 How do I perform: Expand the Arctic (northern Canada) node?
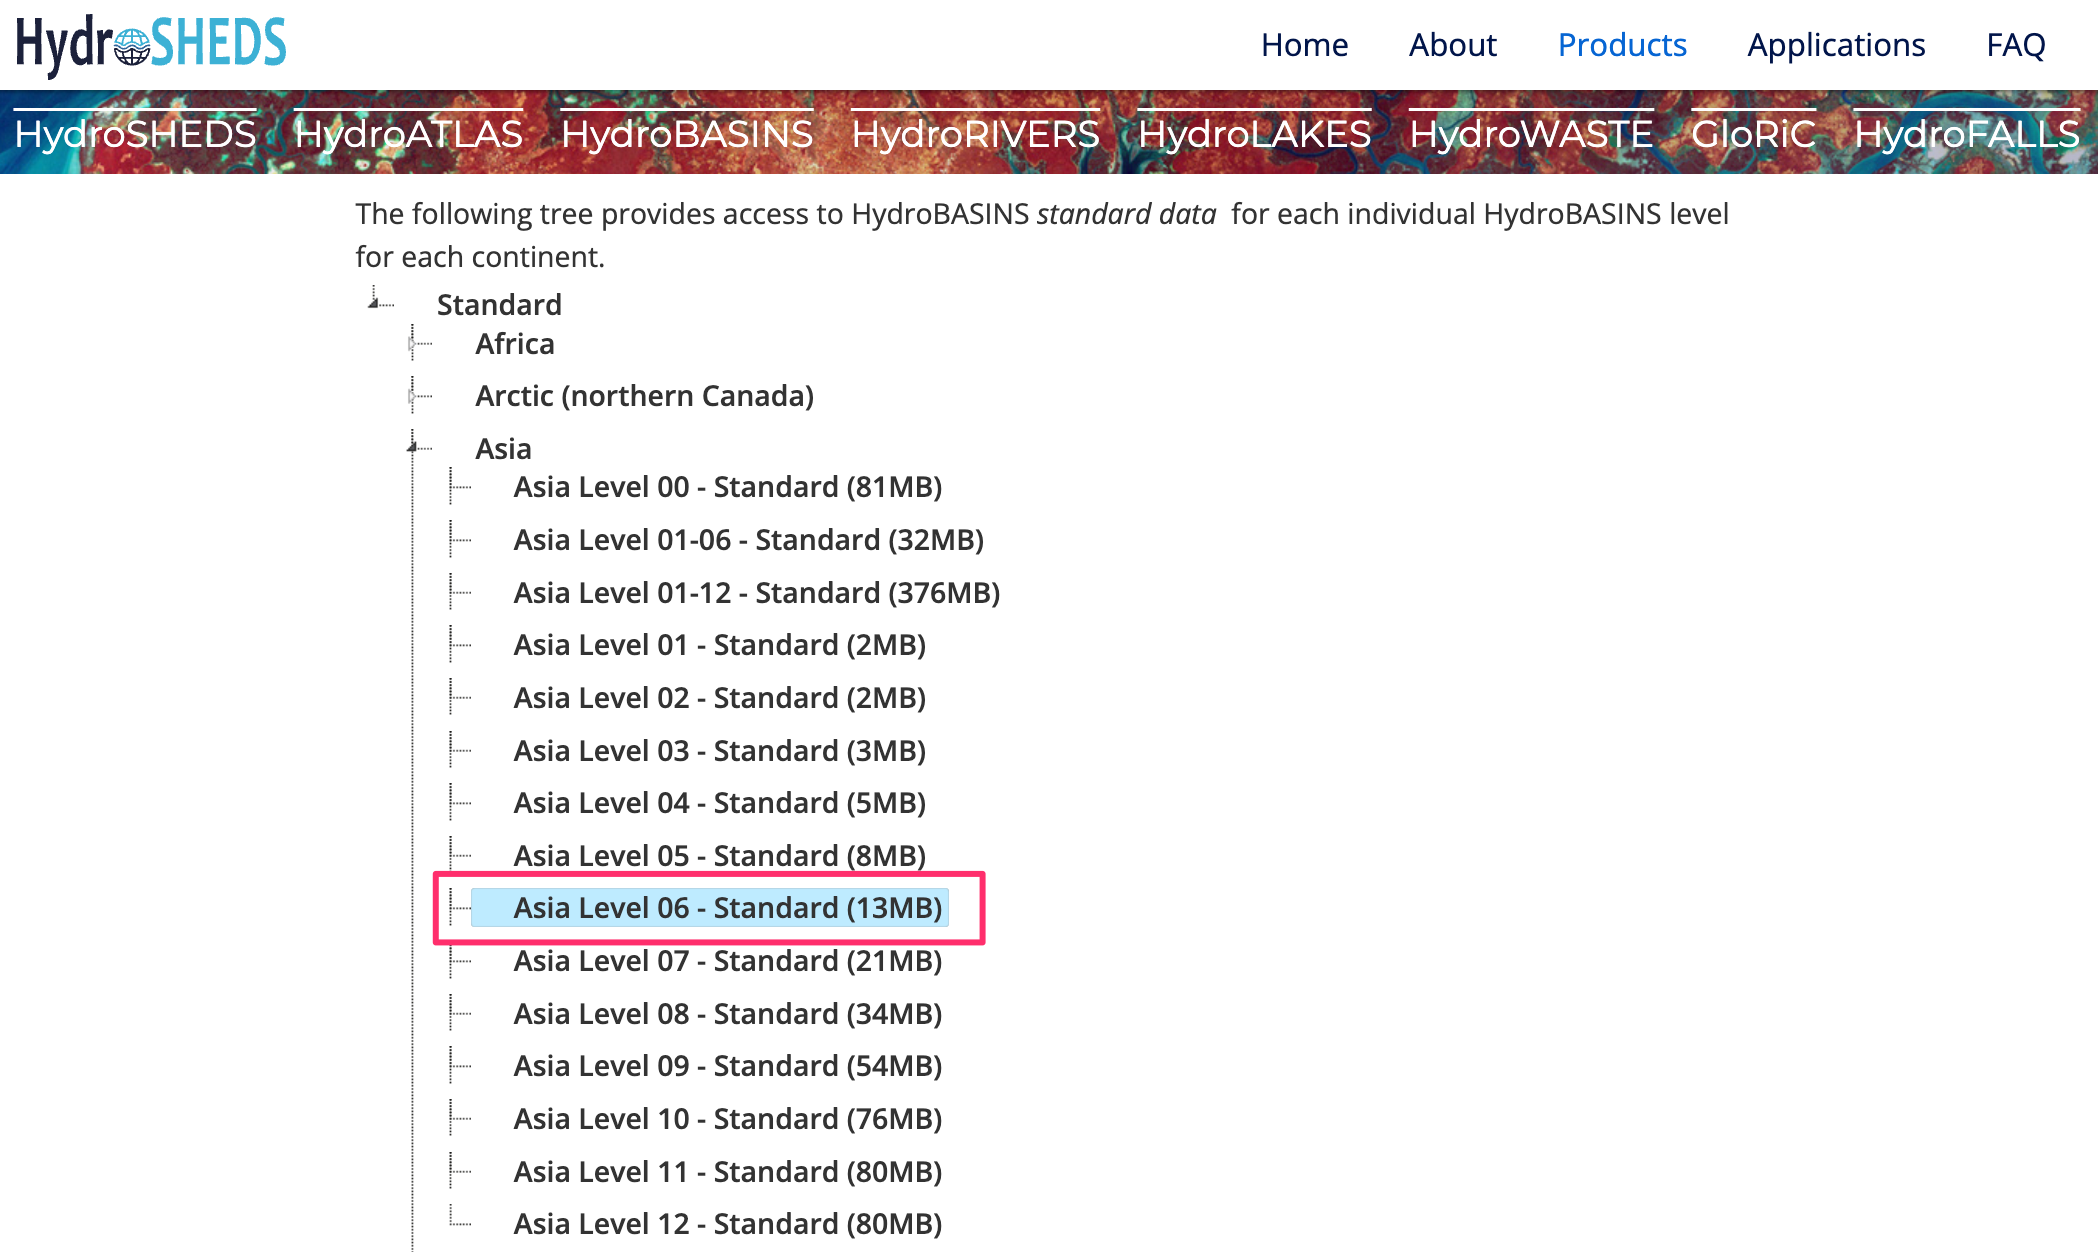[412, 396]
